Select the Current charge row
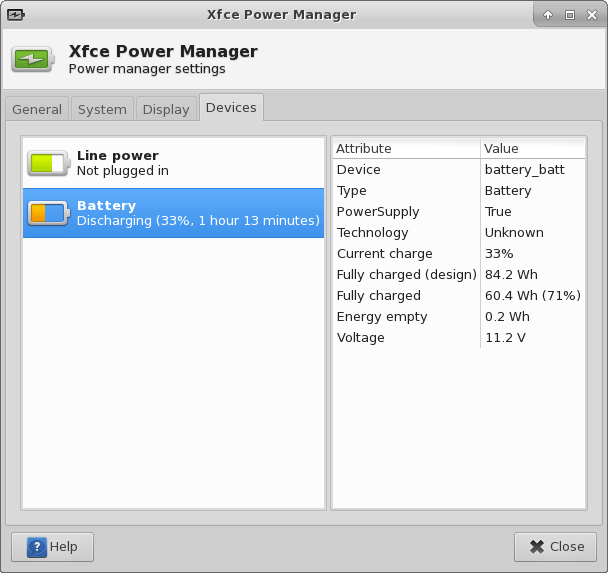This screenshot has width=608, height=573. pyautogui.click(x=458, y=254)
